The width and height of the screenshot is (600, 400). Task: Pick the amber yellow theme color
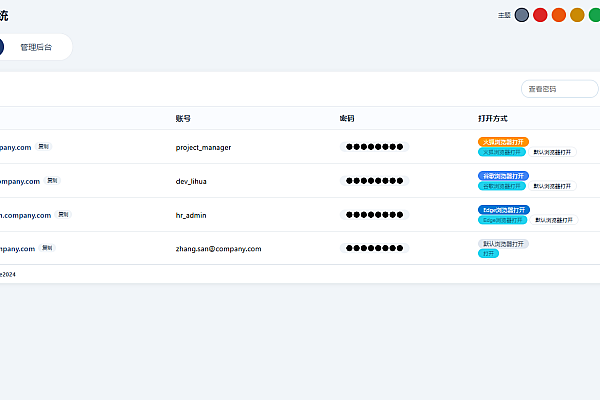point(577,15)
